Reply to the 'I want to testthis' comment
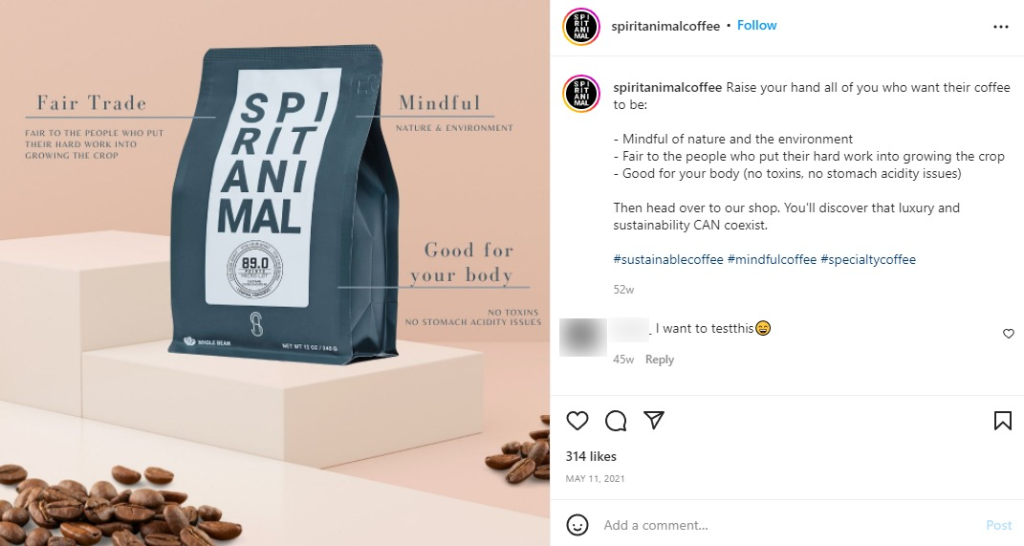The width and height of the screenshot is (1024, 546). click(x=659, y=359)
